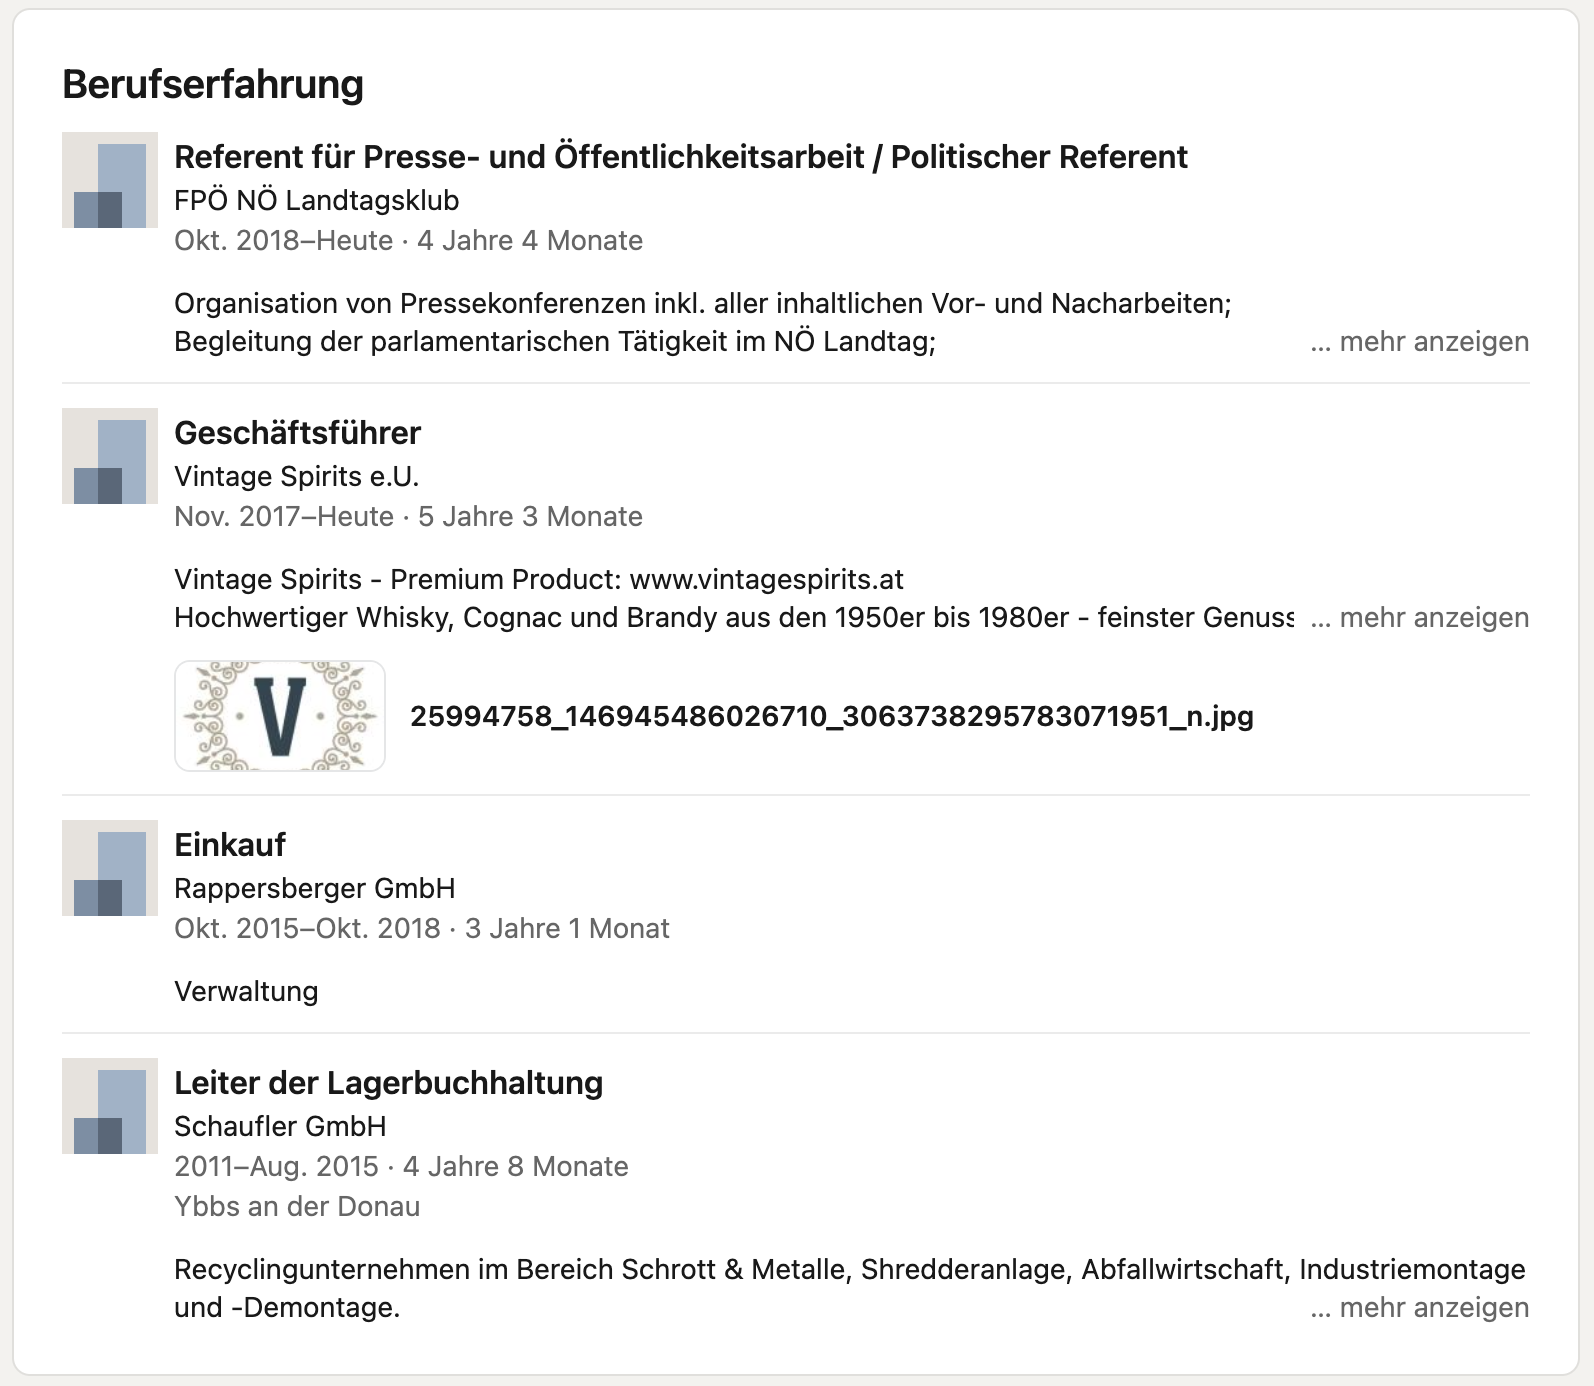This screenshot has width=1594, height=1386.
Task: Click the Ybbs an der Donau location text
Action: click(297, 1206)
